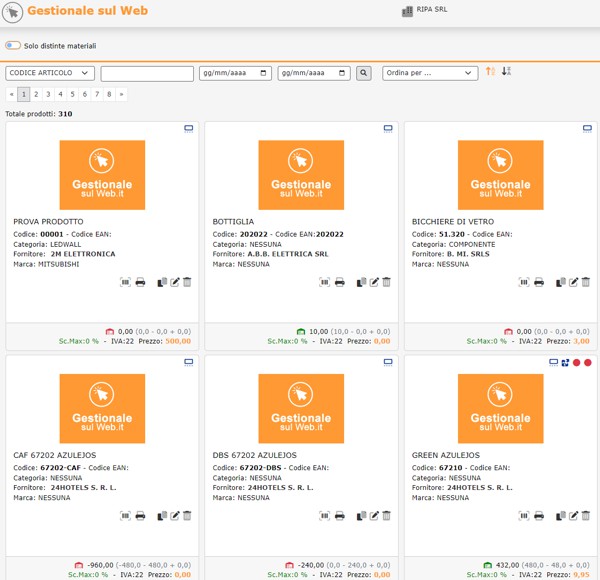The width and height of the screenshot is (600, 580).
Task: Open the BOTTIGLIA product thumbnail
Action: (x=301, y=175)
